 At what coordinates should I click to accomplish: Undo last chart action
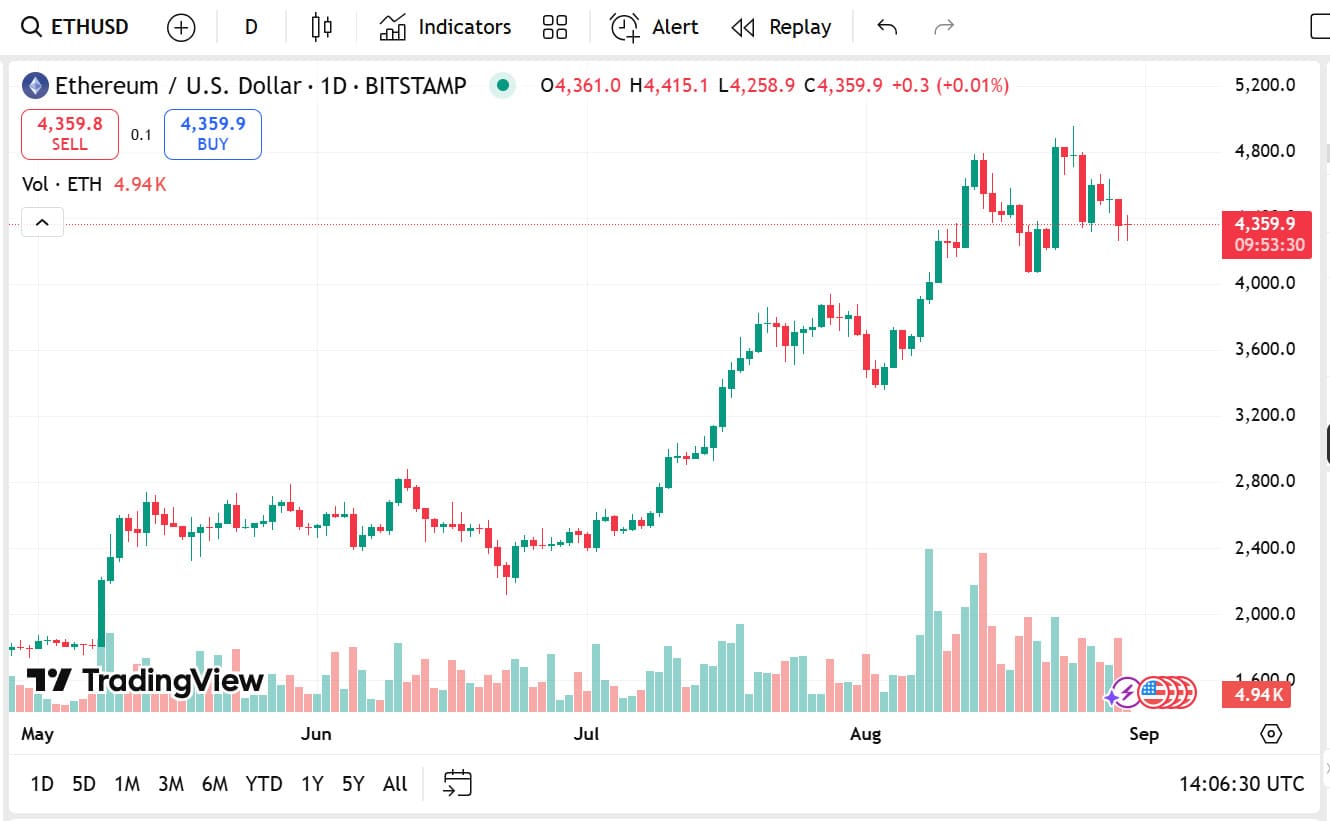tap(887, 27)
